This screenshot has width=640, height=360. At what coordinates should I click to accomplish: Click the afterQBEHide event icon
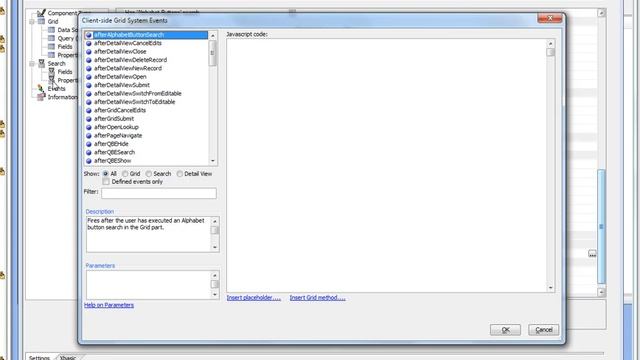click(x=89, y=144)
